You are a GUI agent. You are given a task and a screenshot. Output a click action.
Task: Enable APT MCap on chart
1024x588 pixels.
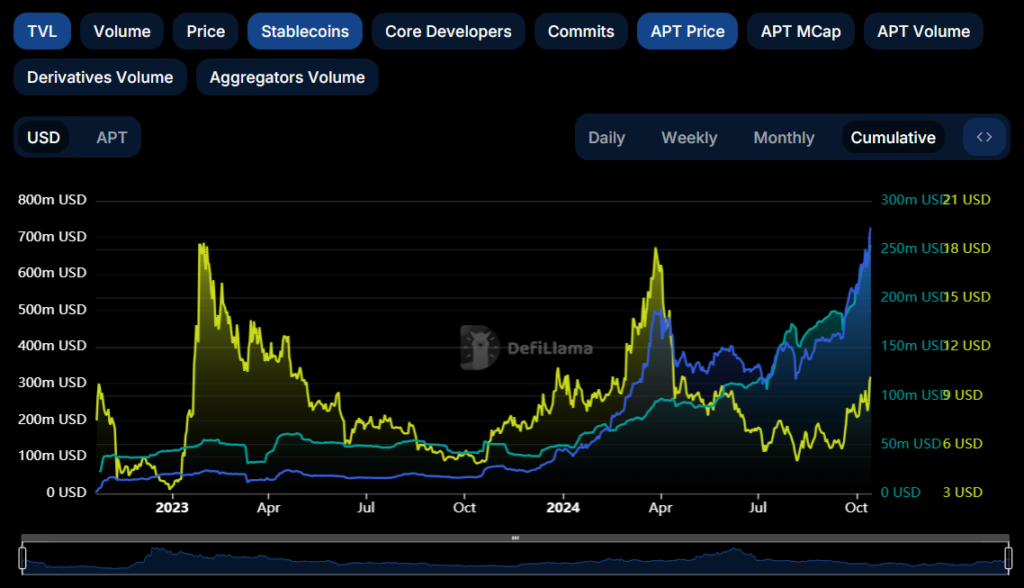[801, 31]
